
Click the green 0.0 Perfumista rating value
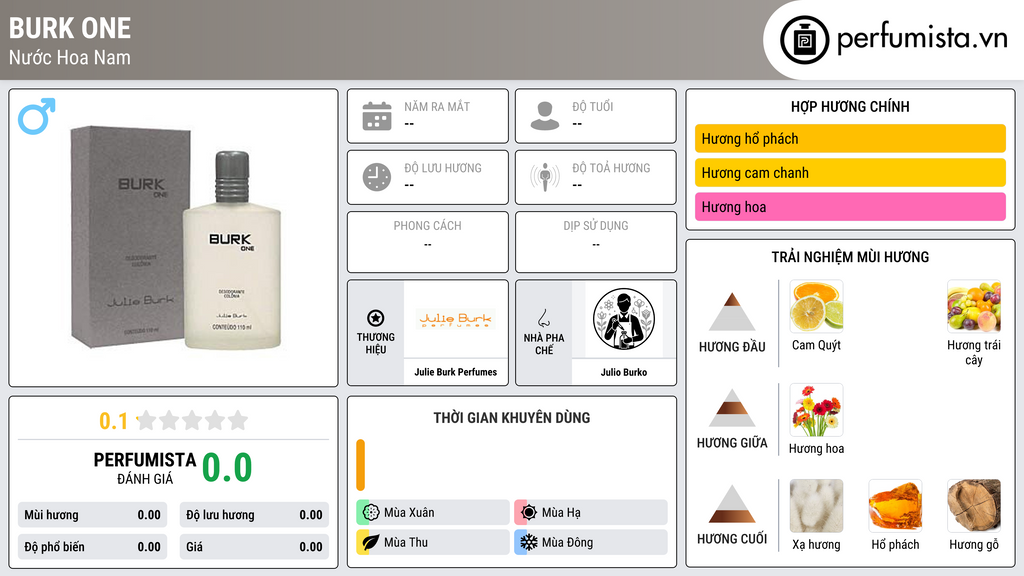(x=227, y=467)
